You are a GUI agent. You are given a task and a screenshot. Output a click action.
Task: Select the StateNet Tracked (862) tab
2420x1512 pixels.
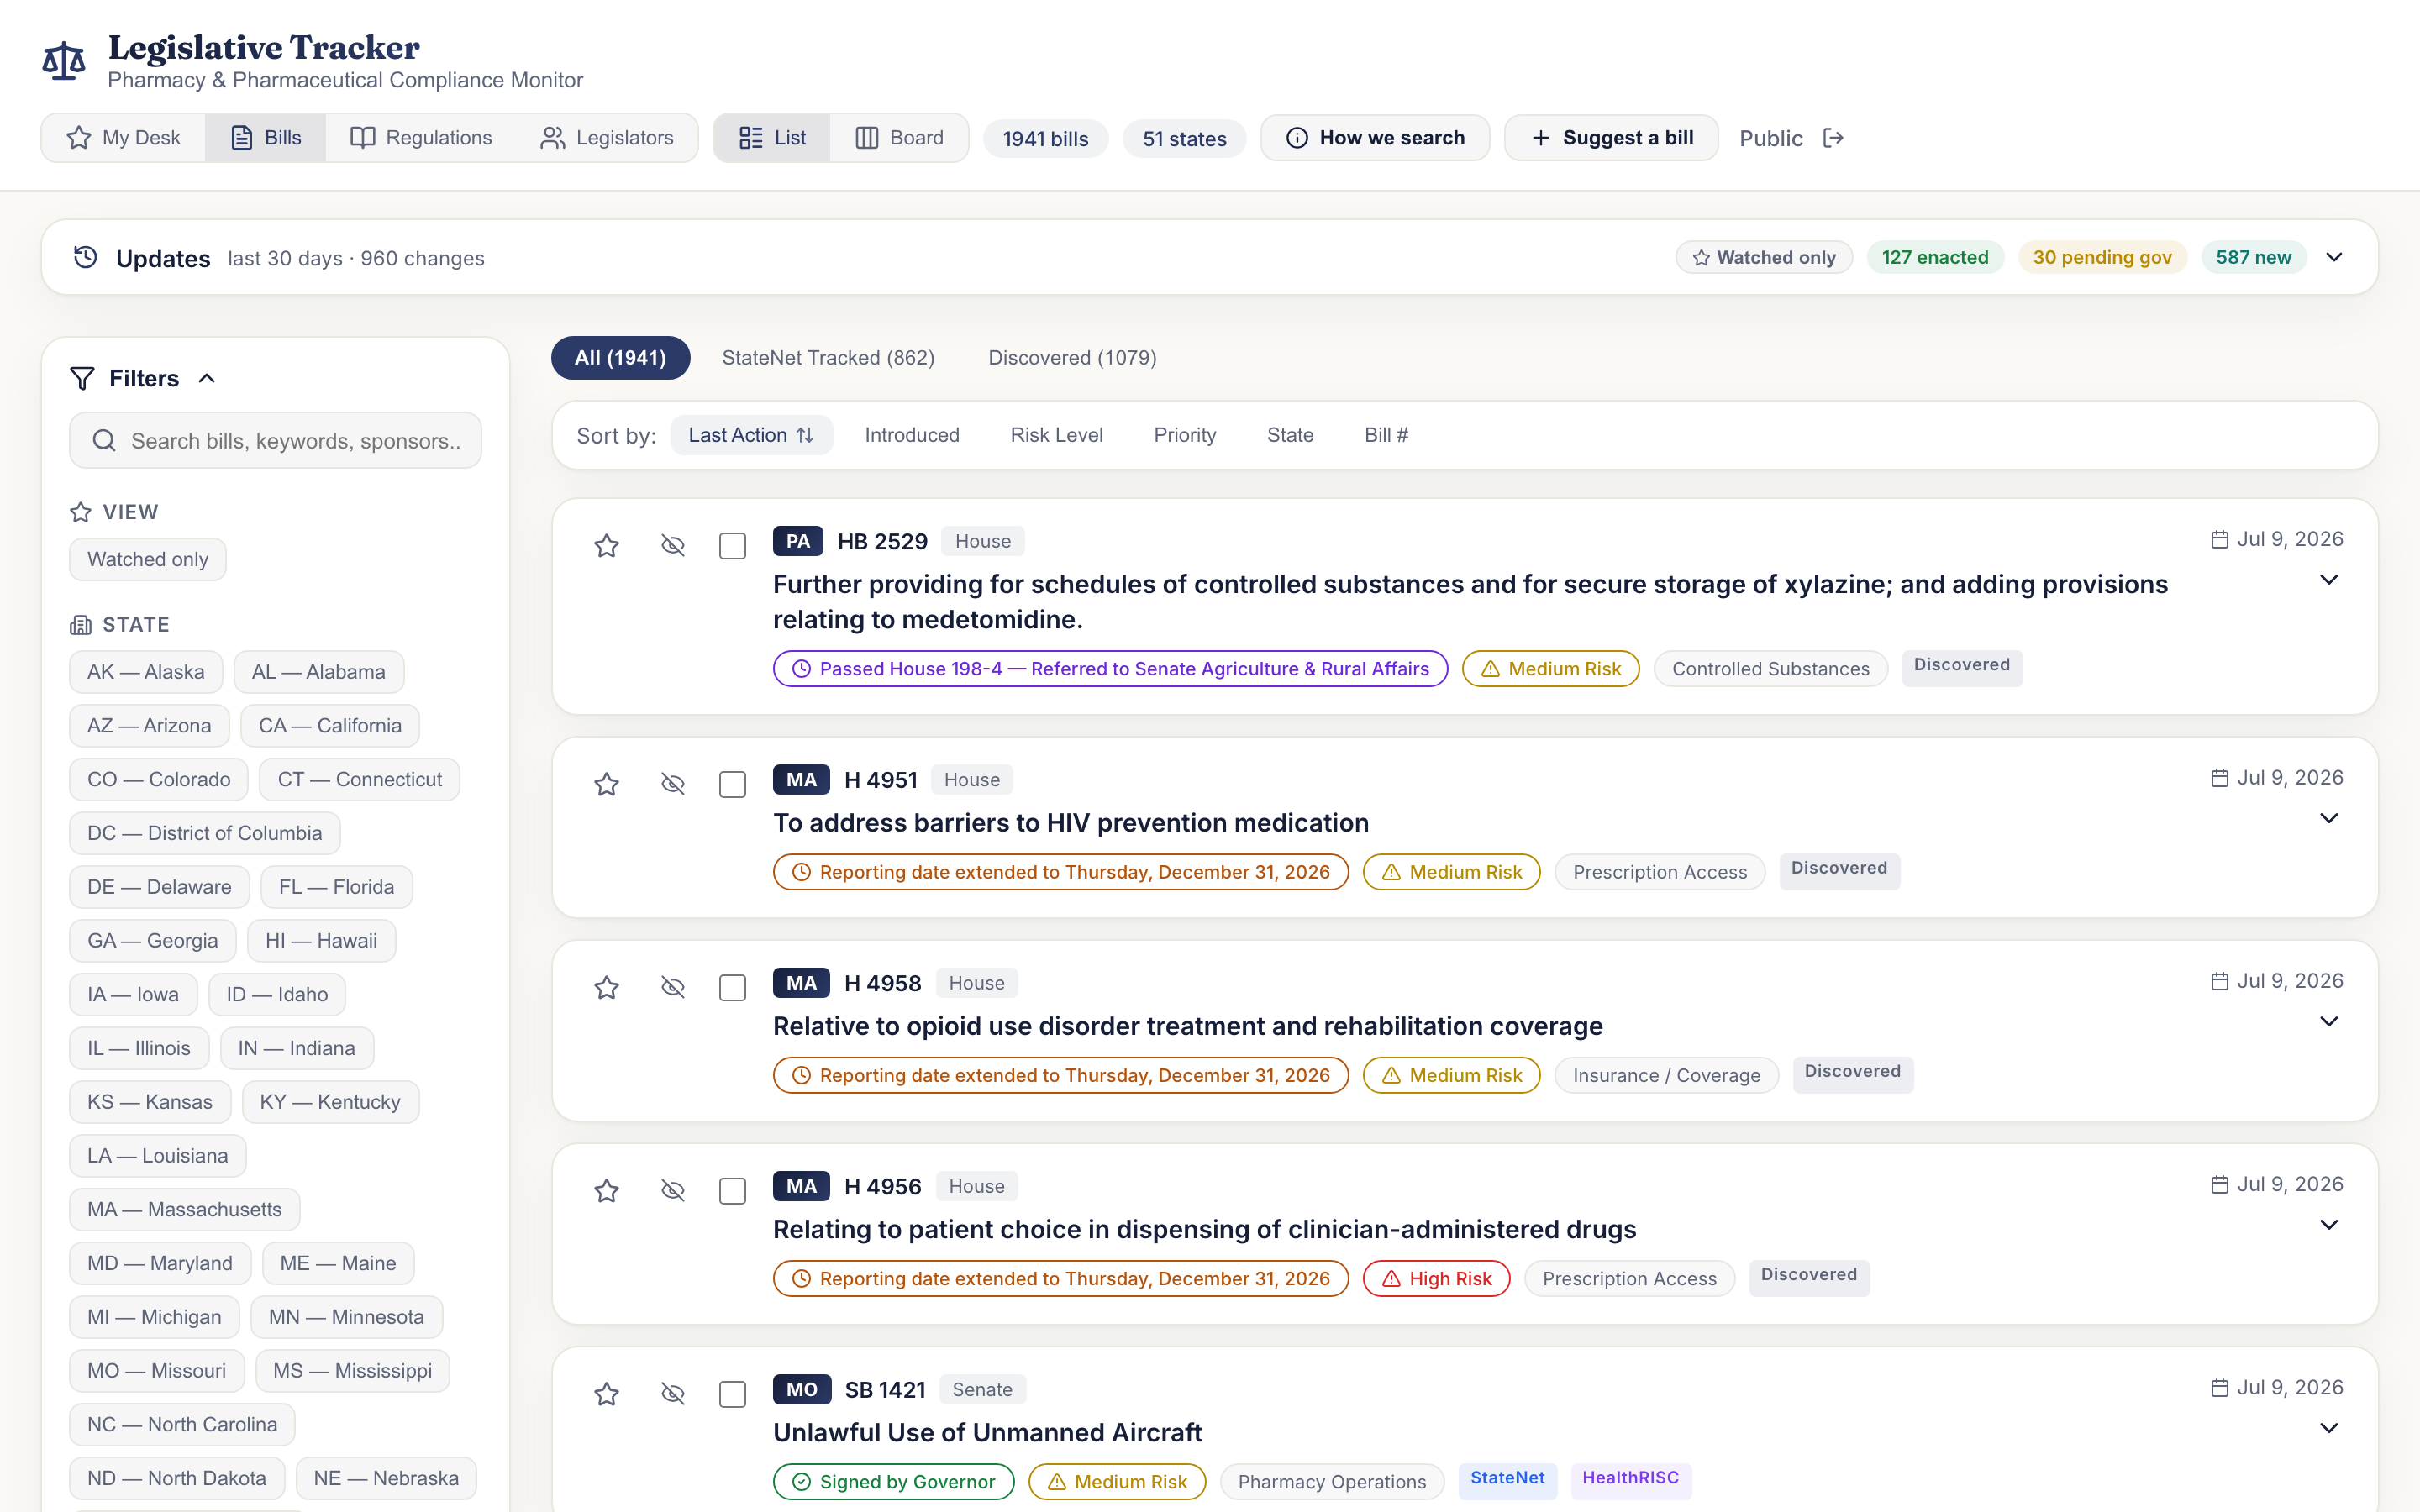coord(828,358)
